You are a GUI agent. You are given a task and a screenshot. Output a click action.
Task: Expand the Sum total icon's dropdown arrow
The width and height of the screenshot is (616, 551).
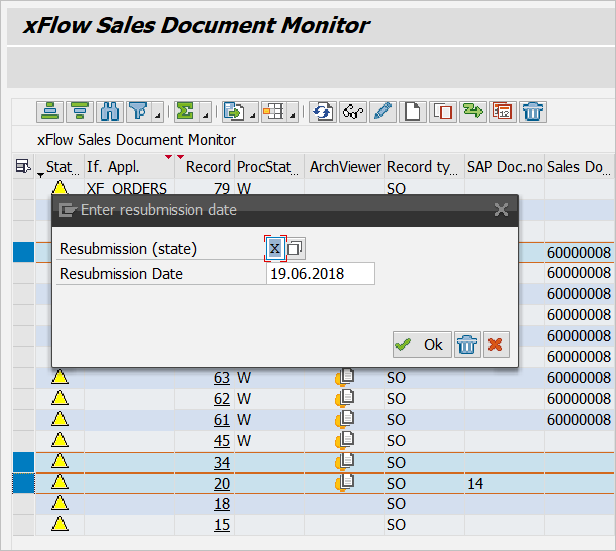pyautogui.click(x=205, y=114)
